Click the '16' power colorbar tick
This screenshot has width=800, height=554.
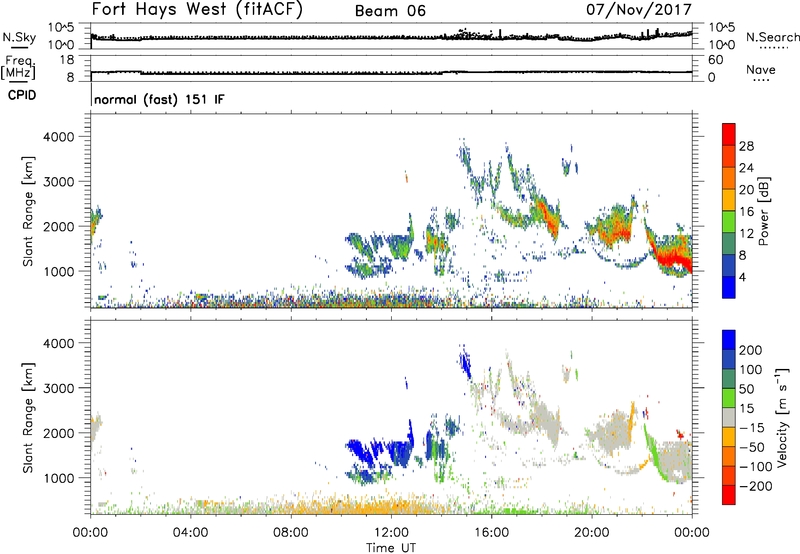point(746,212)
